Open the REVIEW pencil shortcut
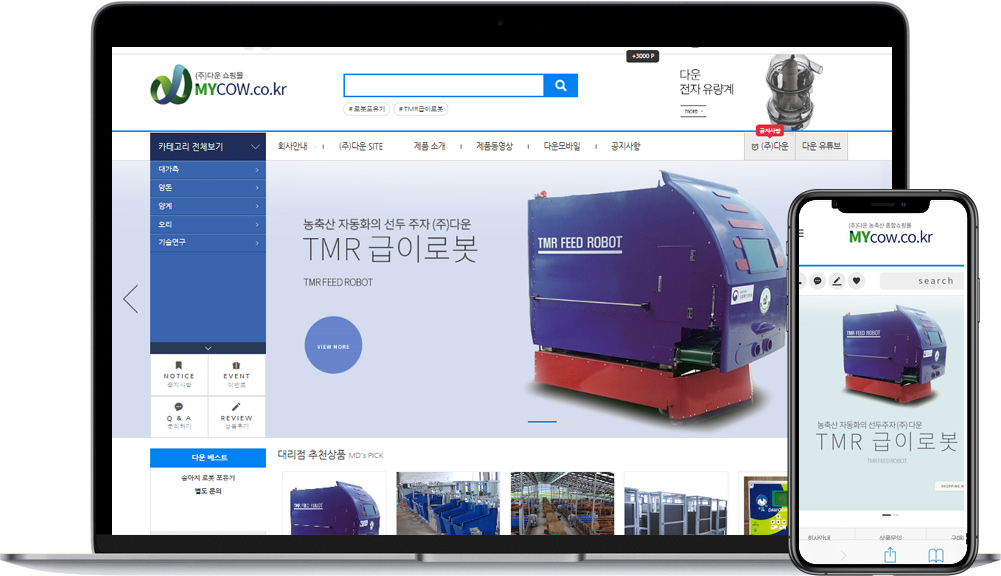The image size is (1001, 576). click(x=236, y=416)
